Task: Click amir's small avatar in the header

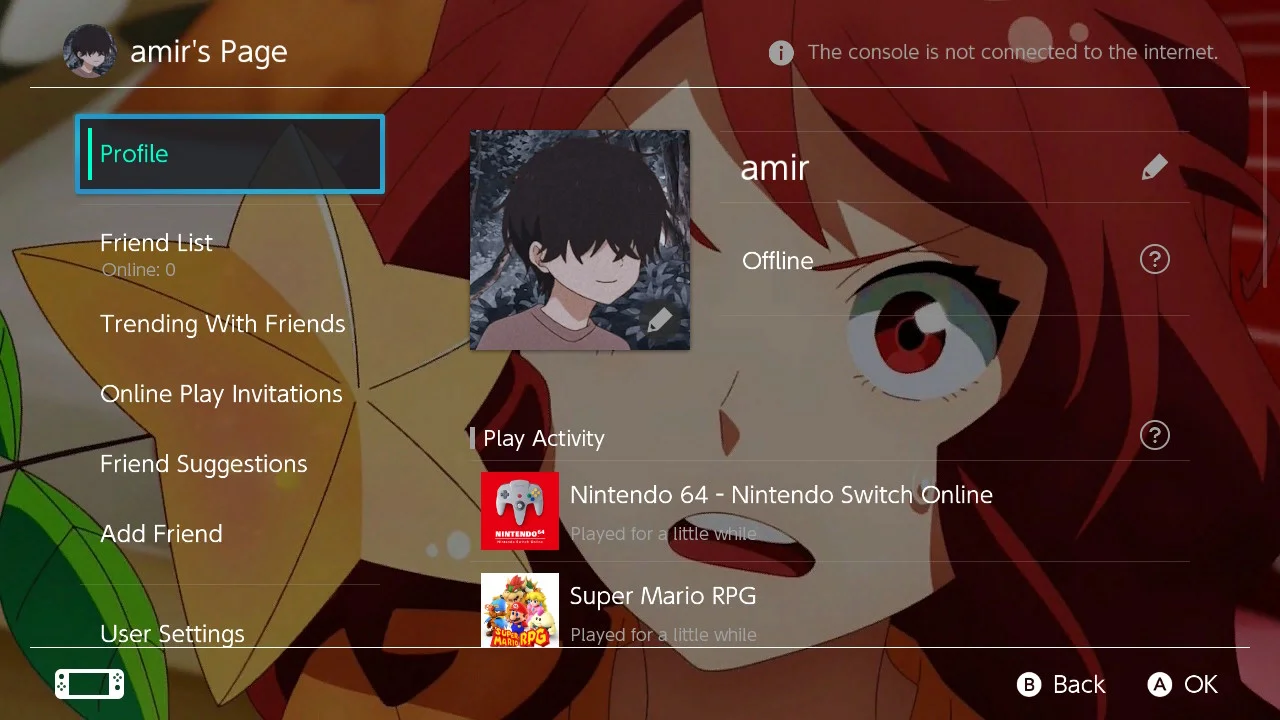Action: coord(90,51)
